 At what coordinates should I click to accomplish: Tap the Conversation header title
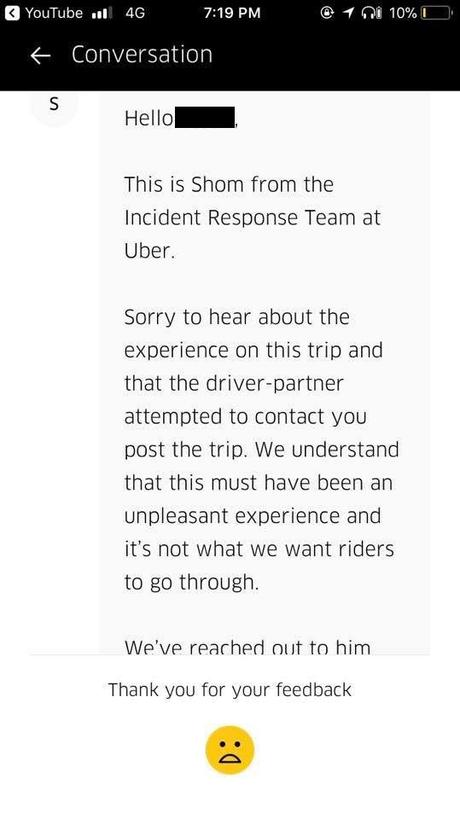click(x=142, y=55)
